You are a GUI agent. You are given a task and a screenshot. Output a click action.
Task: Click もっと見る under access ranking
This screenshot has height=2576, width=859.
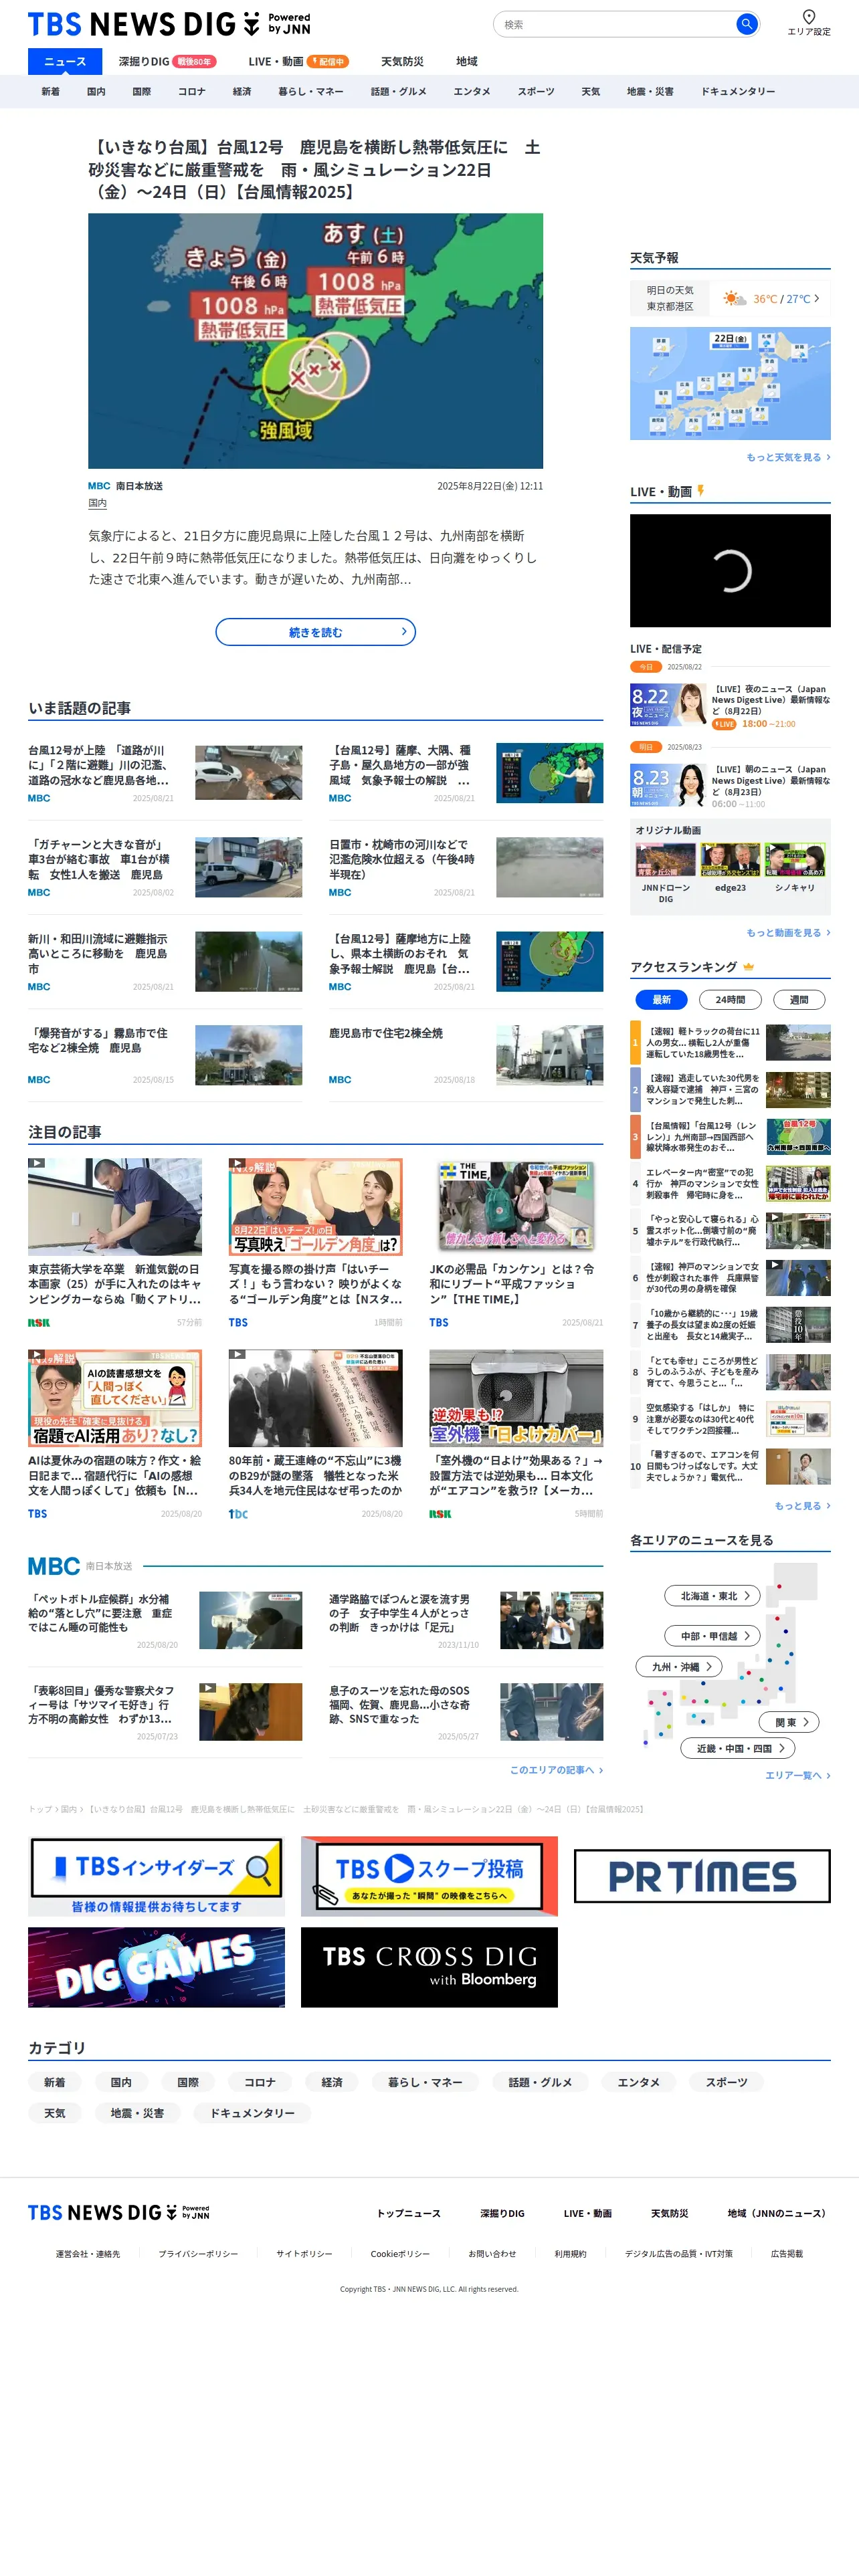802,1505
